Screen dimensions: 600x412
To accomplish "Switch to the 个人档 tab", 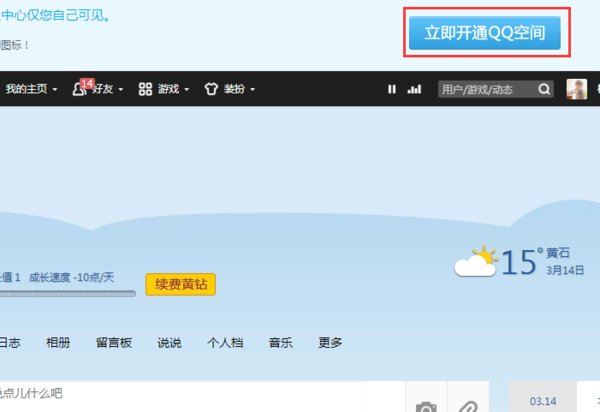I will tap(225, 342).
